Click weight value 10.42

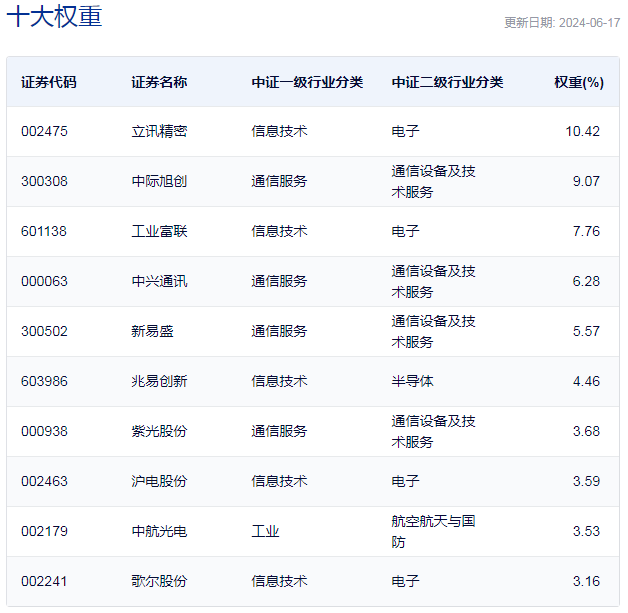pos(582,131)
